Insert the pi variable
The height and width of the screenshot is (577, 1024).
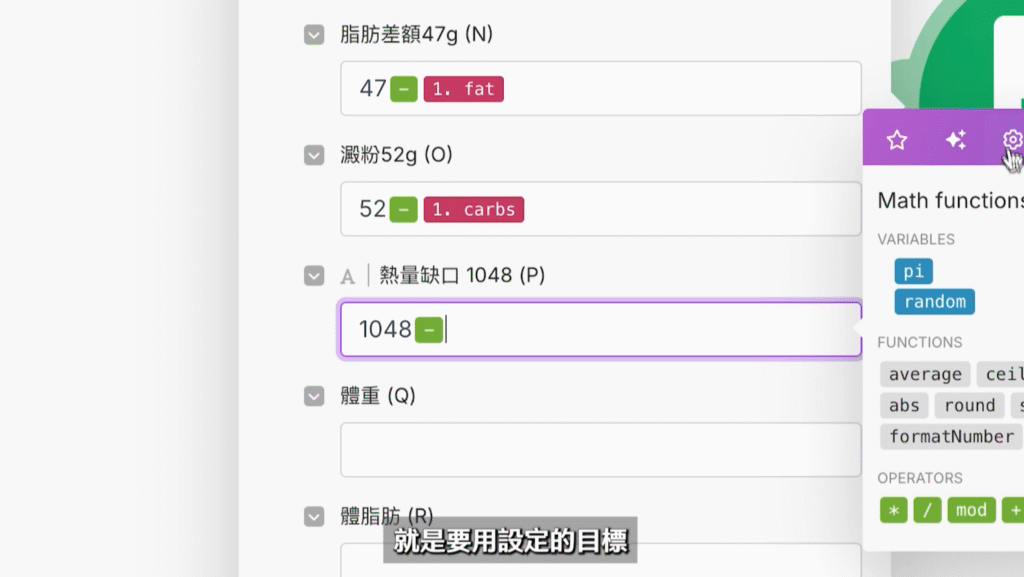913,271
